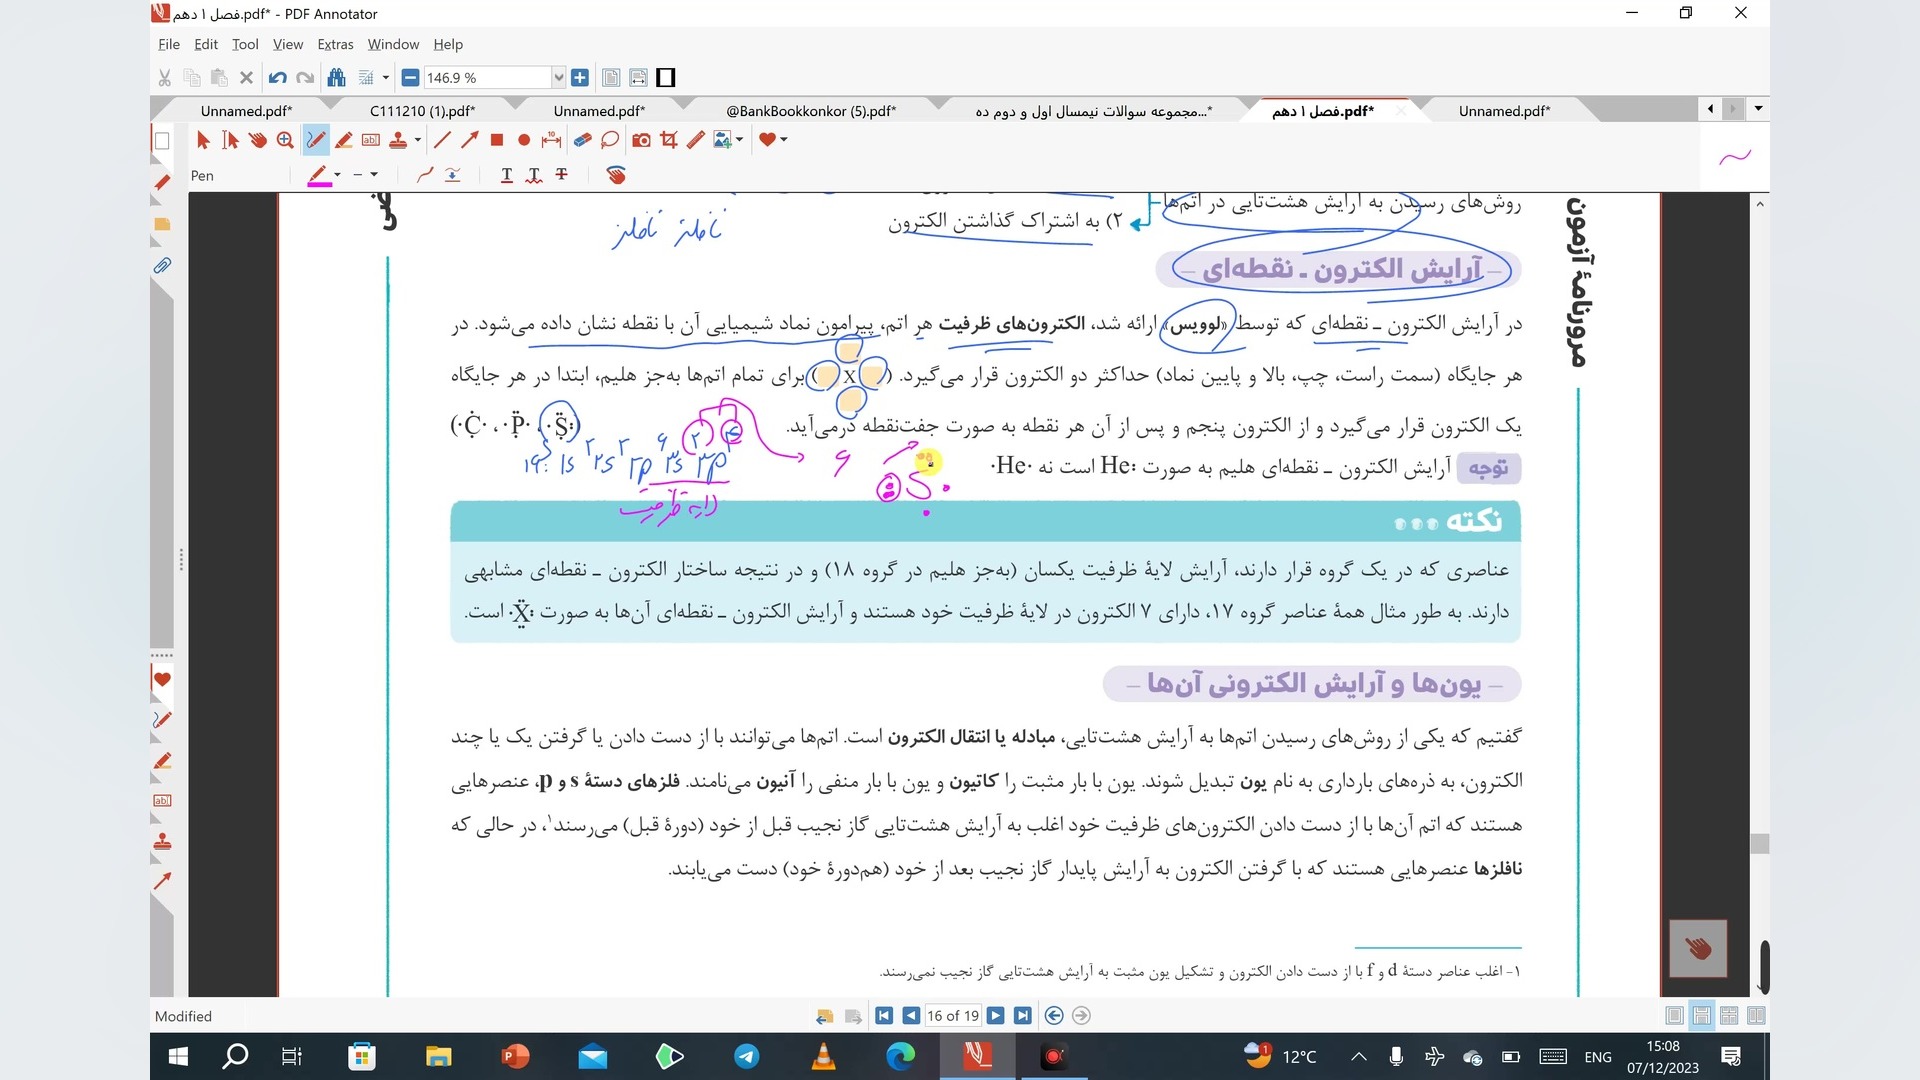Image resolution: width=1920 pixels, height=1080 pixels.
Task: Activate the Pan hand tool
Action: [258, 140]
